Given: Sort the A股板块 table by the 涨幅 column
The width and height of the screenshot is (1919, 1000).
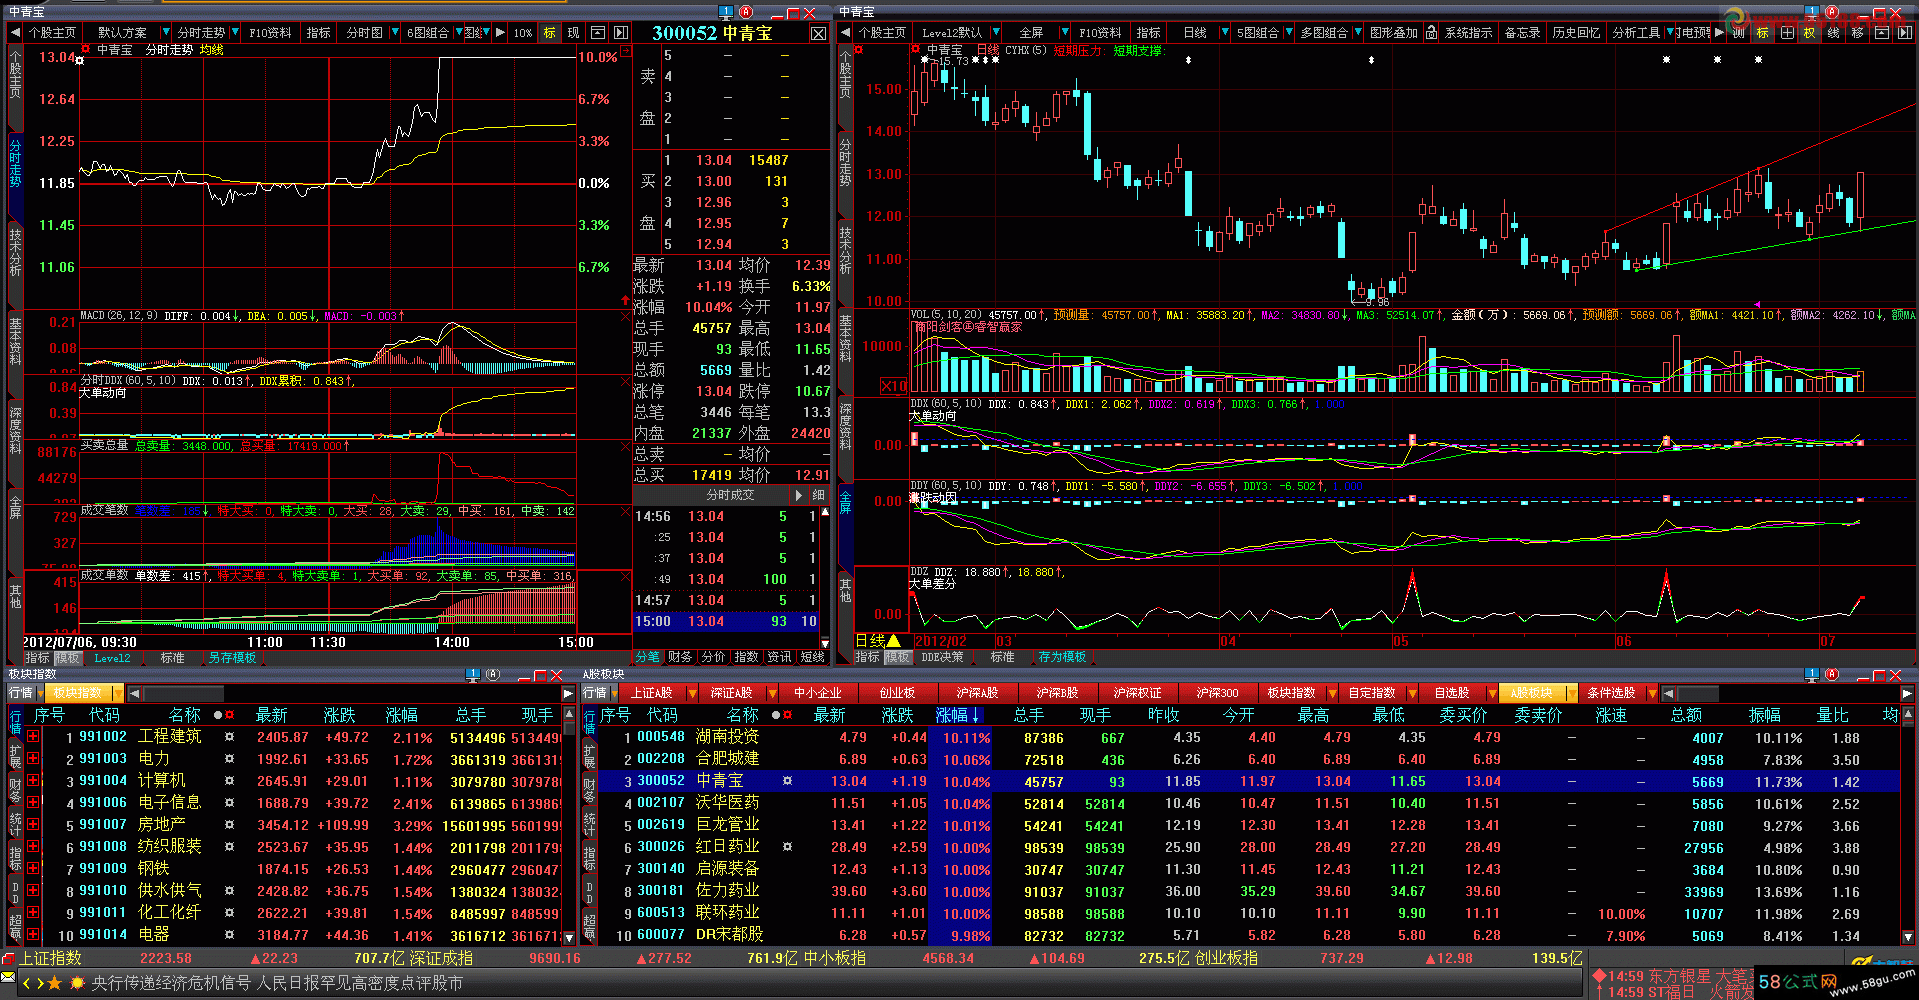Looking at the screenshot, I should click(958, 715).
